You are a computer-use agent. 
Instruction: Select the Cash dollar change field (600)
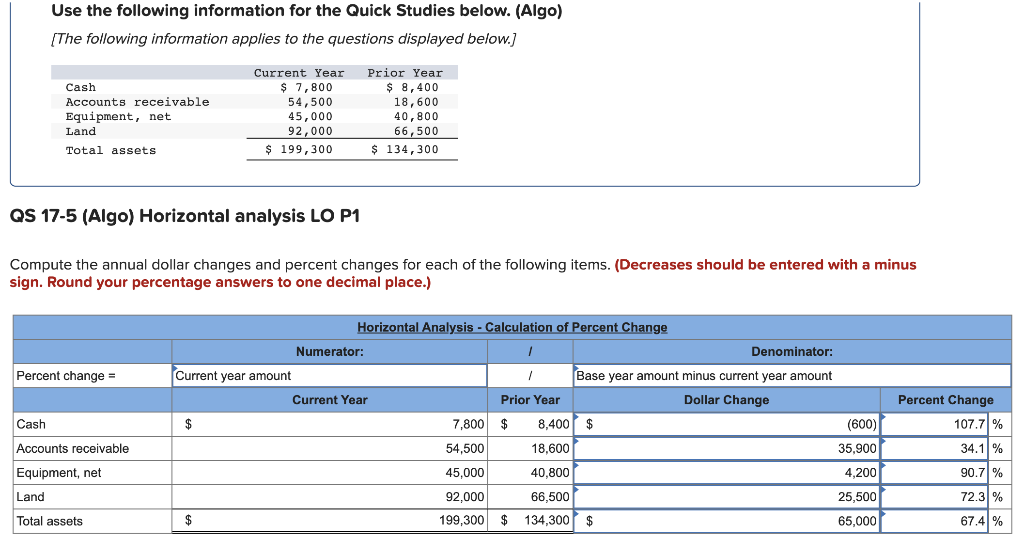click(x=727, y=424)
